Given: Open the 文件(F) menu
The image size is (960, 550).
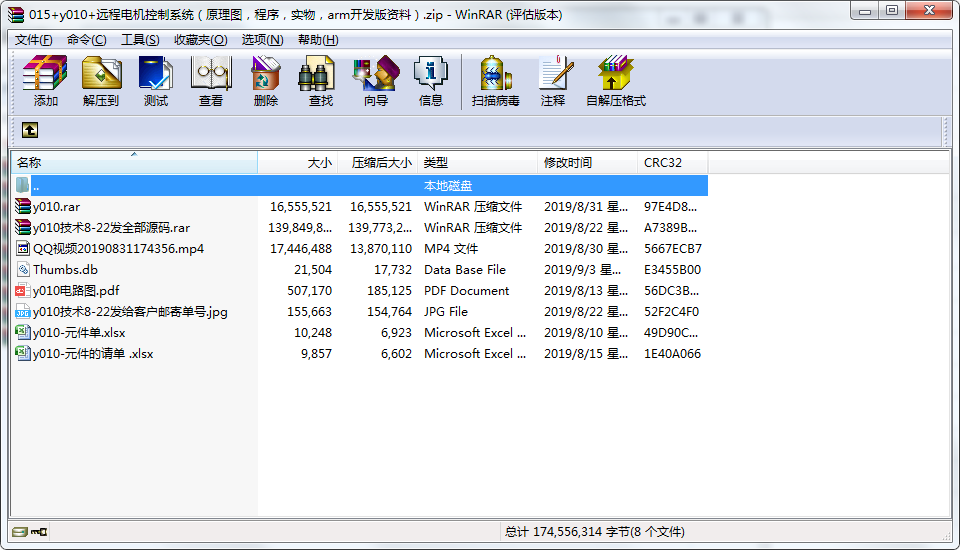Looking at the screenshot, I should pos(34,40).
